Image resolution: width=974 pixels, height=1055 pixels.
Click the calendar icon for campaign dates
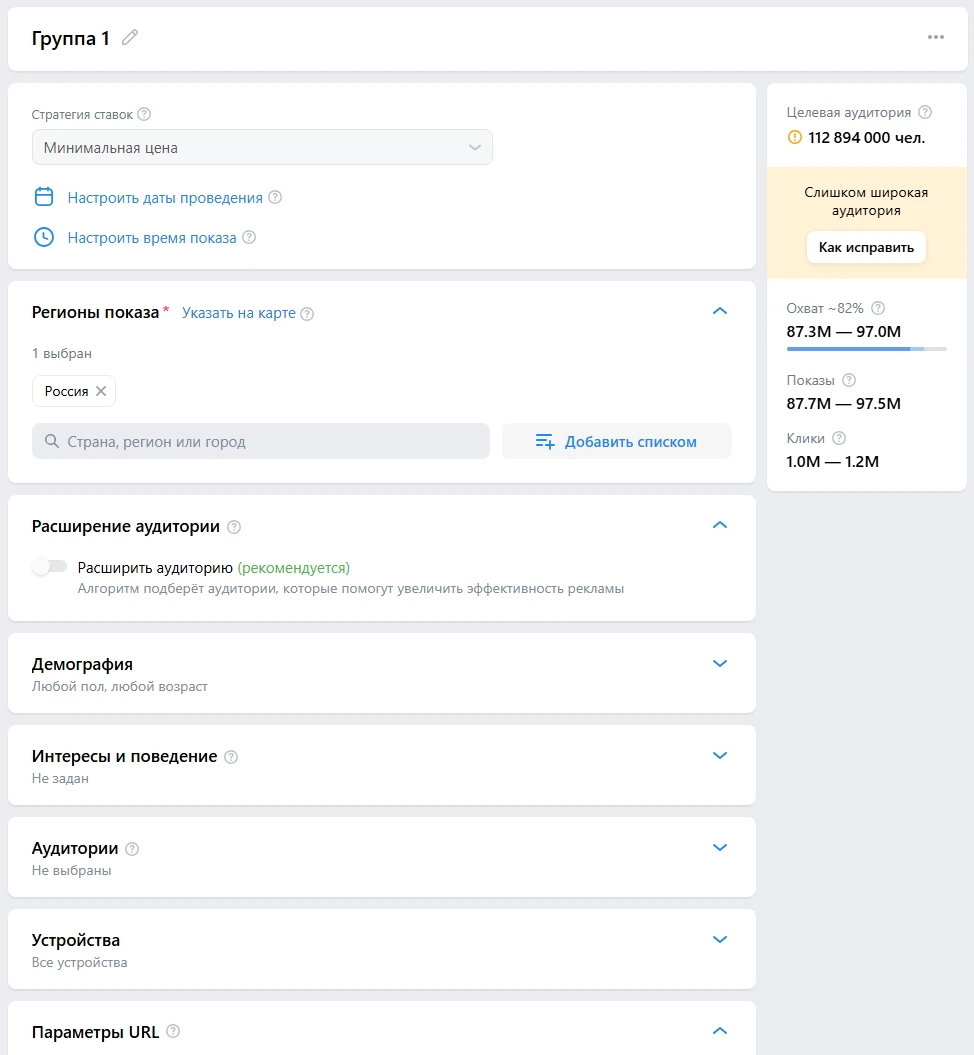click(44, 197)
